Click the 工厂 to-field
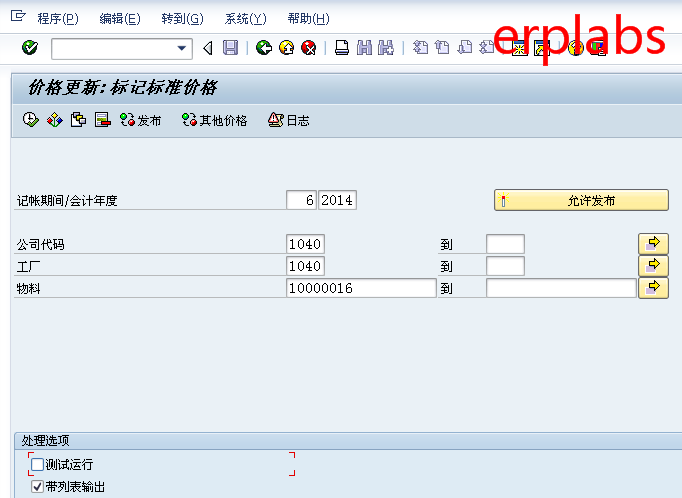Screen dimensions: 682x498 [x=505, y=266]
